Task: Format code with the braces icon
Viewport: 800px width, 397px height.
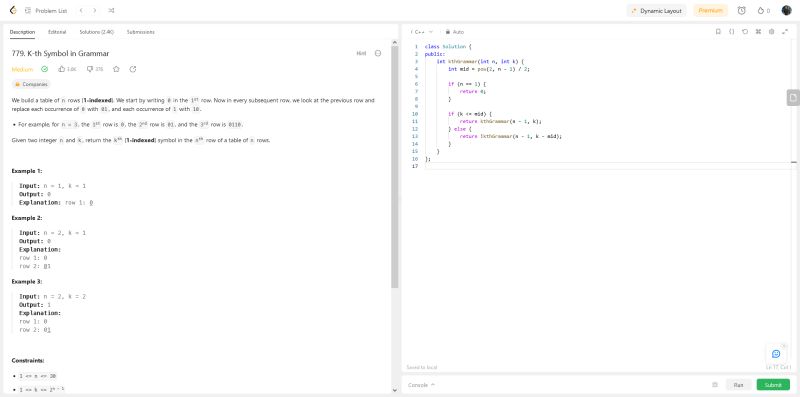Action: point(731,32)
